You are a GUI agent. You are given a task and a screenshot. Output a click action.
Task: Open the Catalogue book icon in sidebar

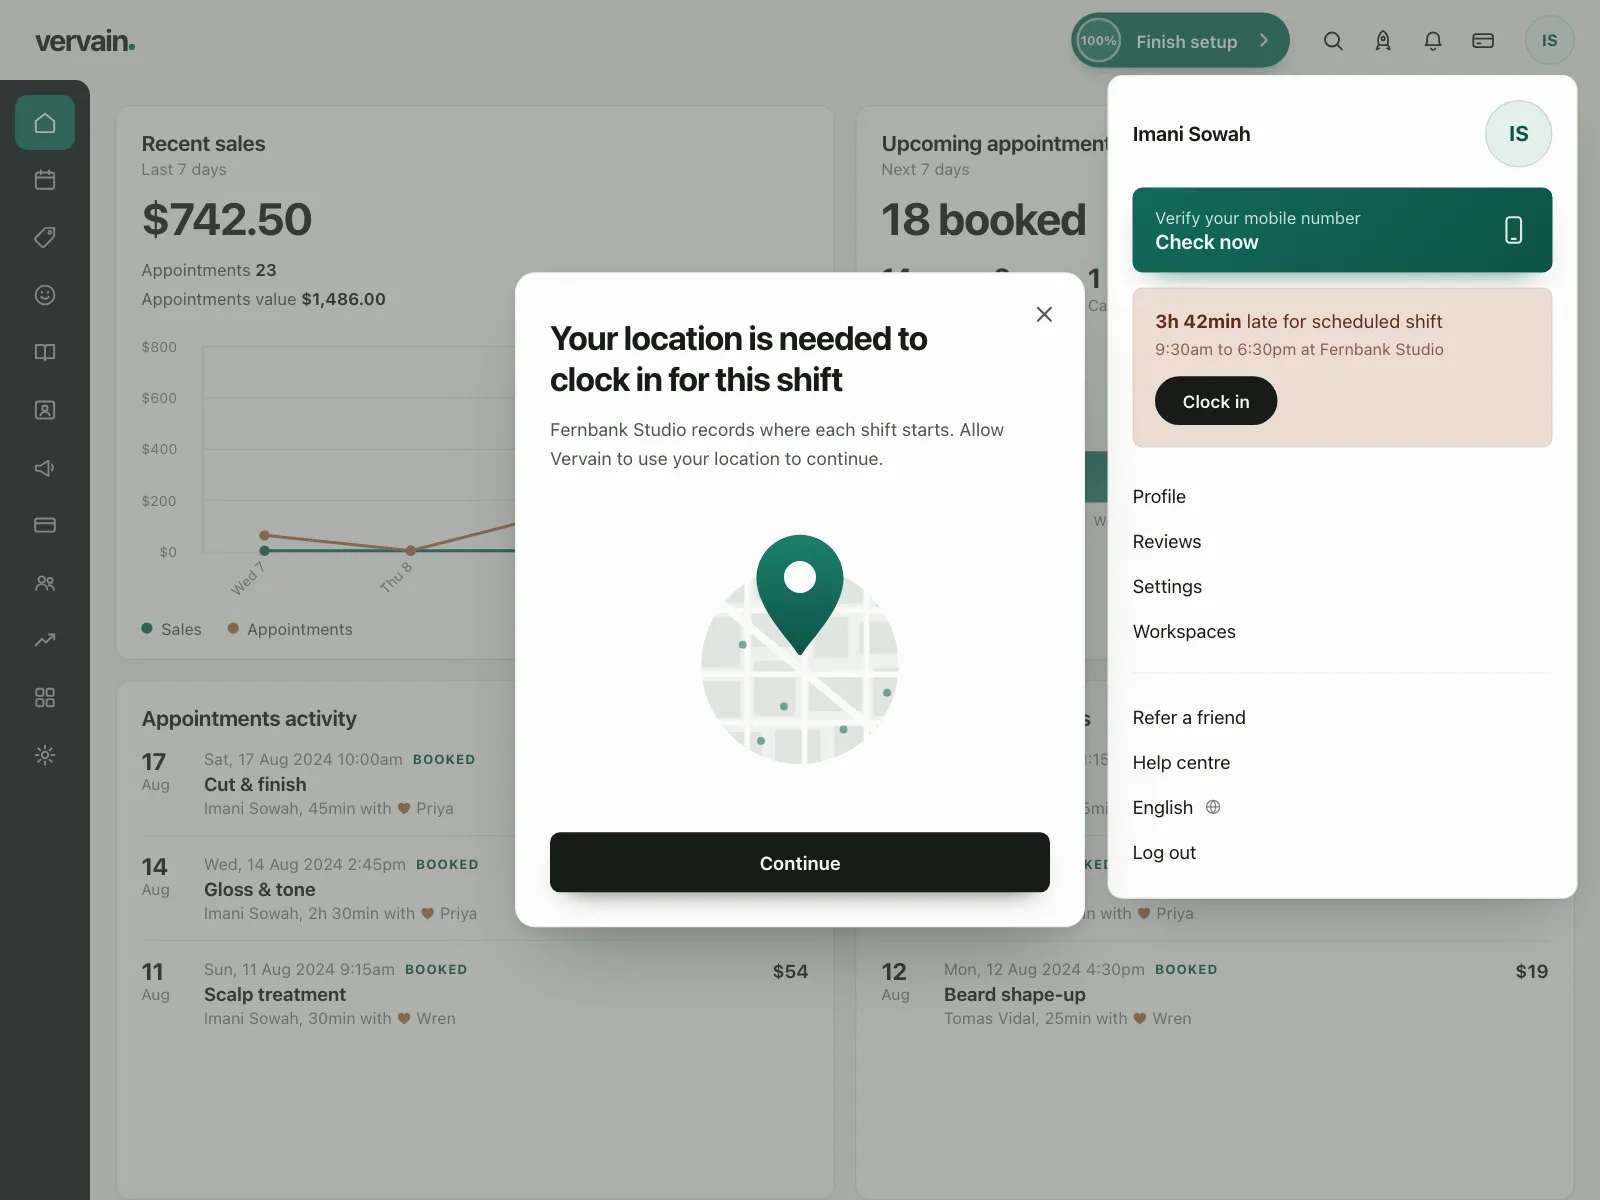pyautogui.click(x=45, y=352)
